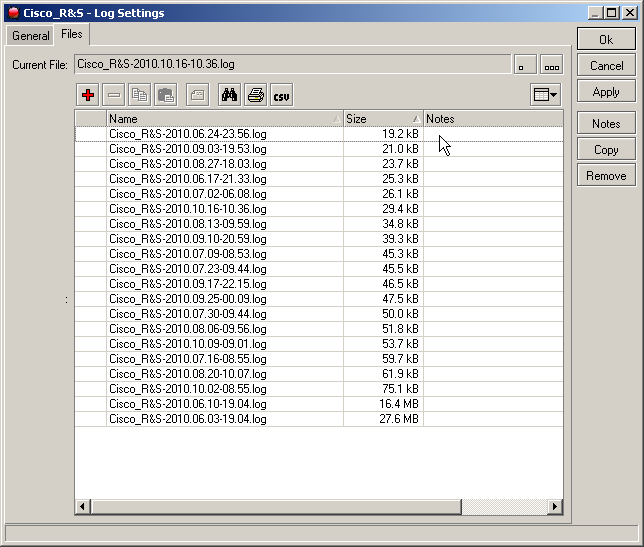Click the 27.6 MB size cell
This screenshot has width=644, height=547.
click(x=383, y=418)
